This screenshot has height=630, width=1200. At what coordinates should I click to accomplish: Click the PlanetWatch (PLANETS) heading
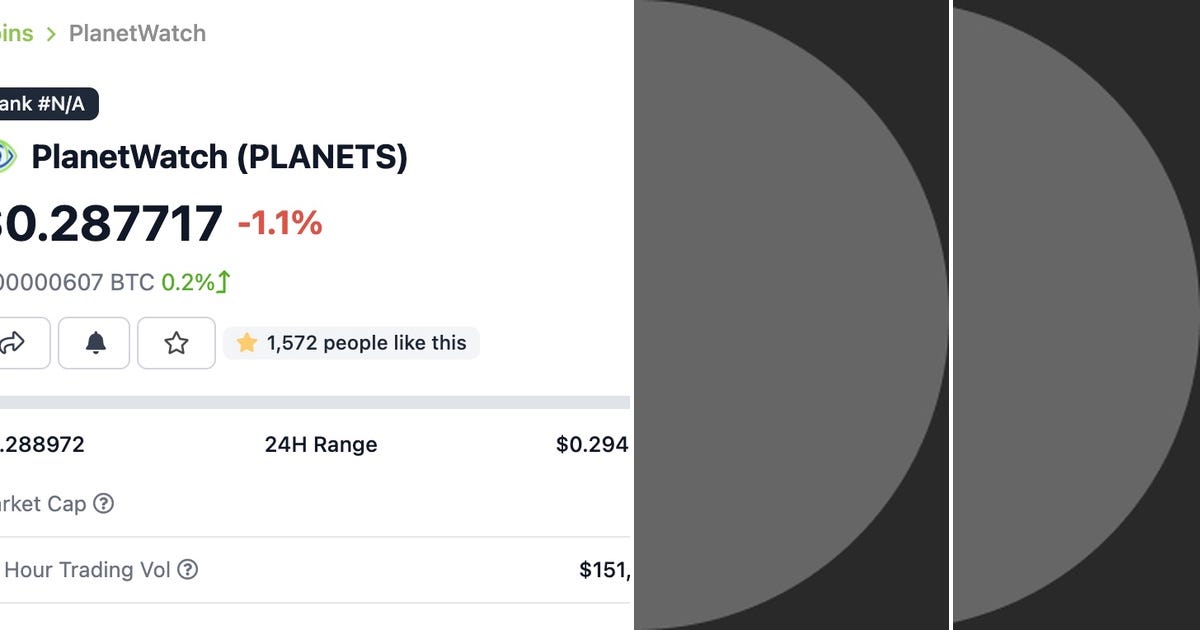pyautogui.click(x=219, y=157)
